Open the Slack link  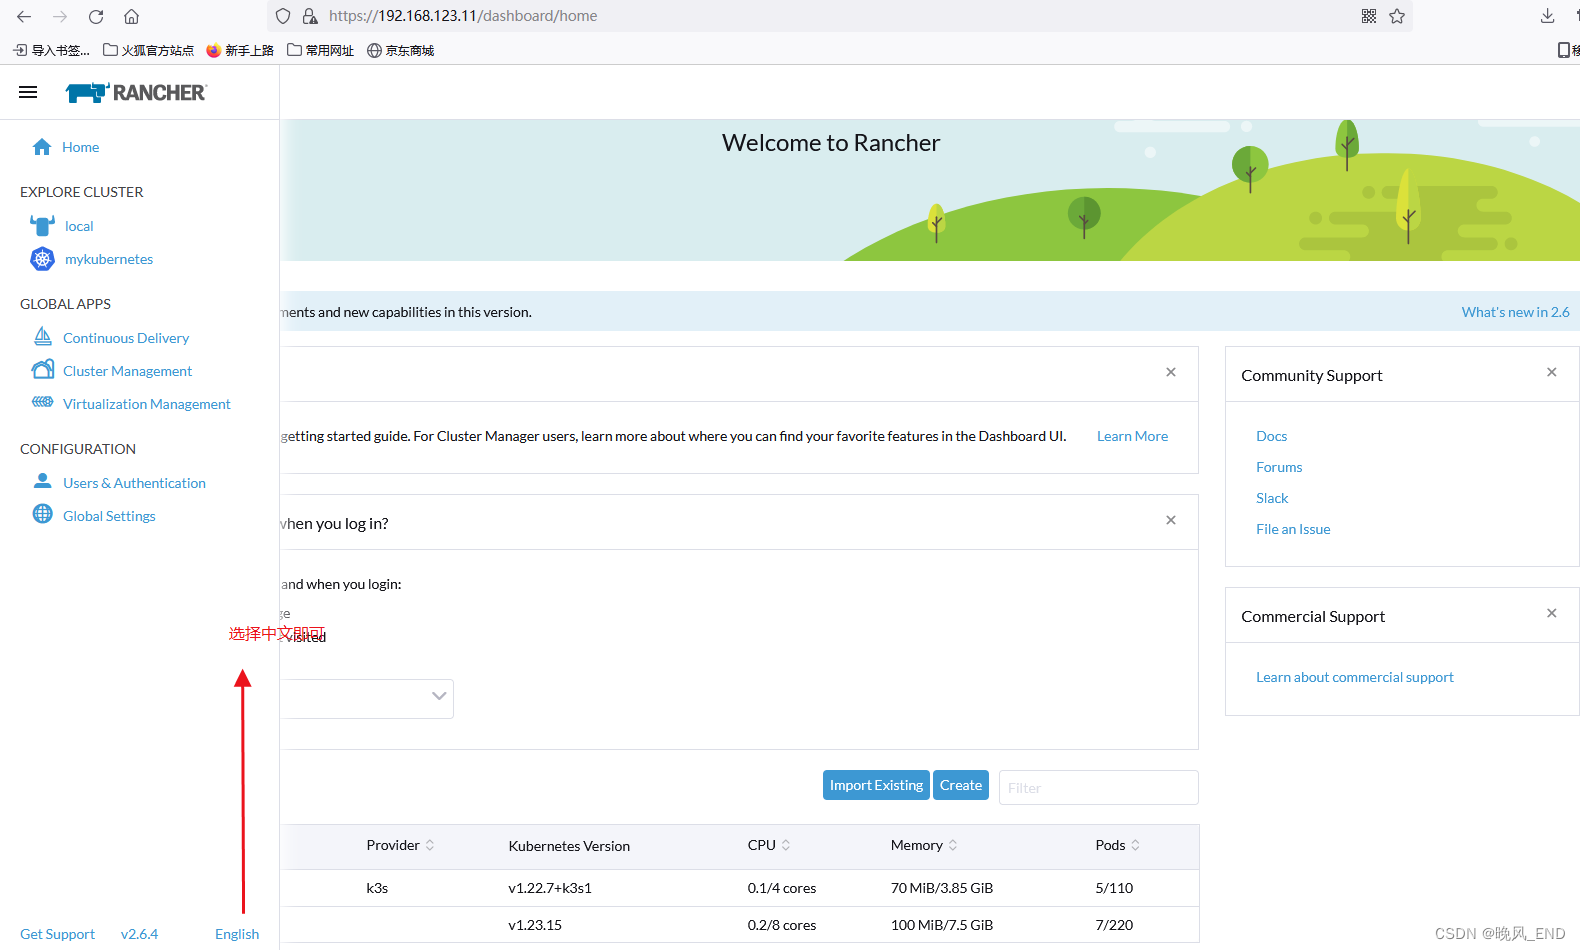click(1272, 498)
